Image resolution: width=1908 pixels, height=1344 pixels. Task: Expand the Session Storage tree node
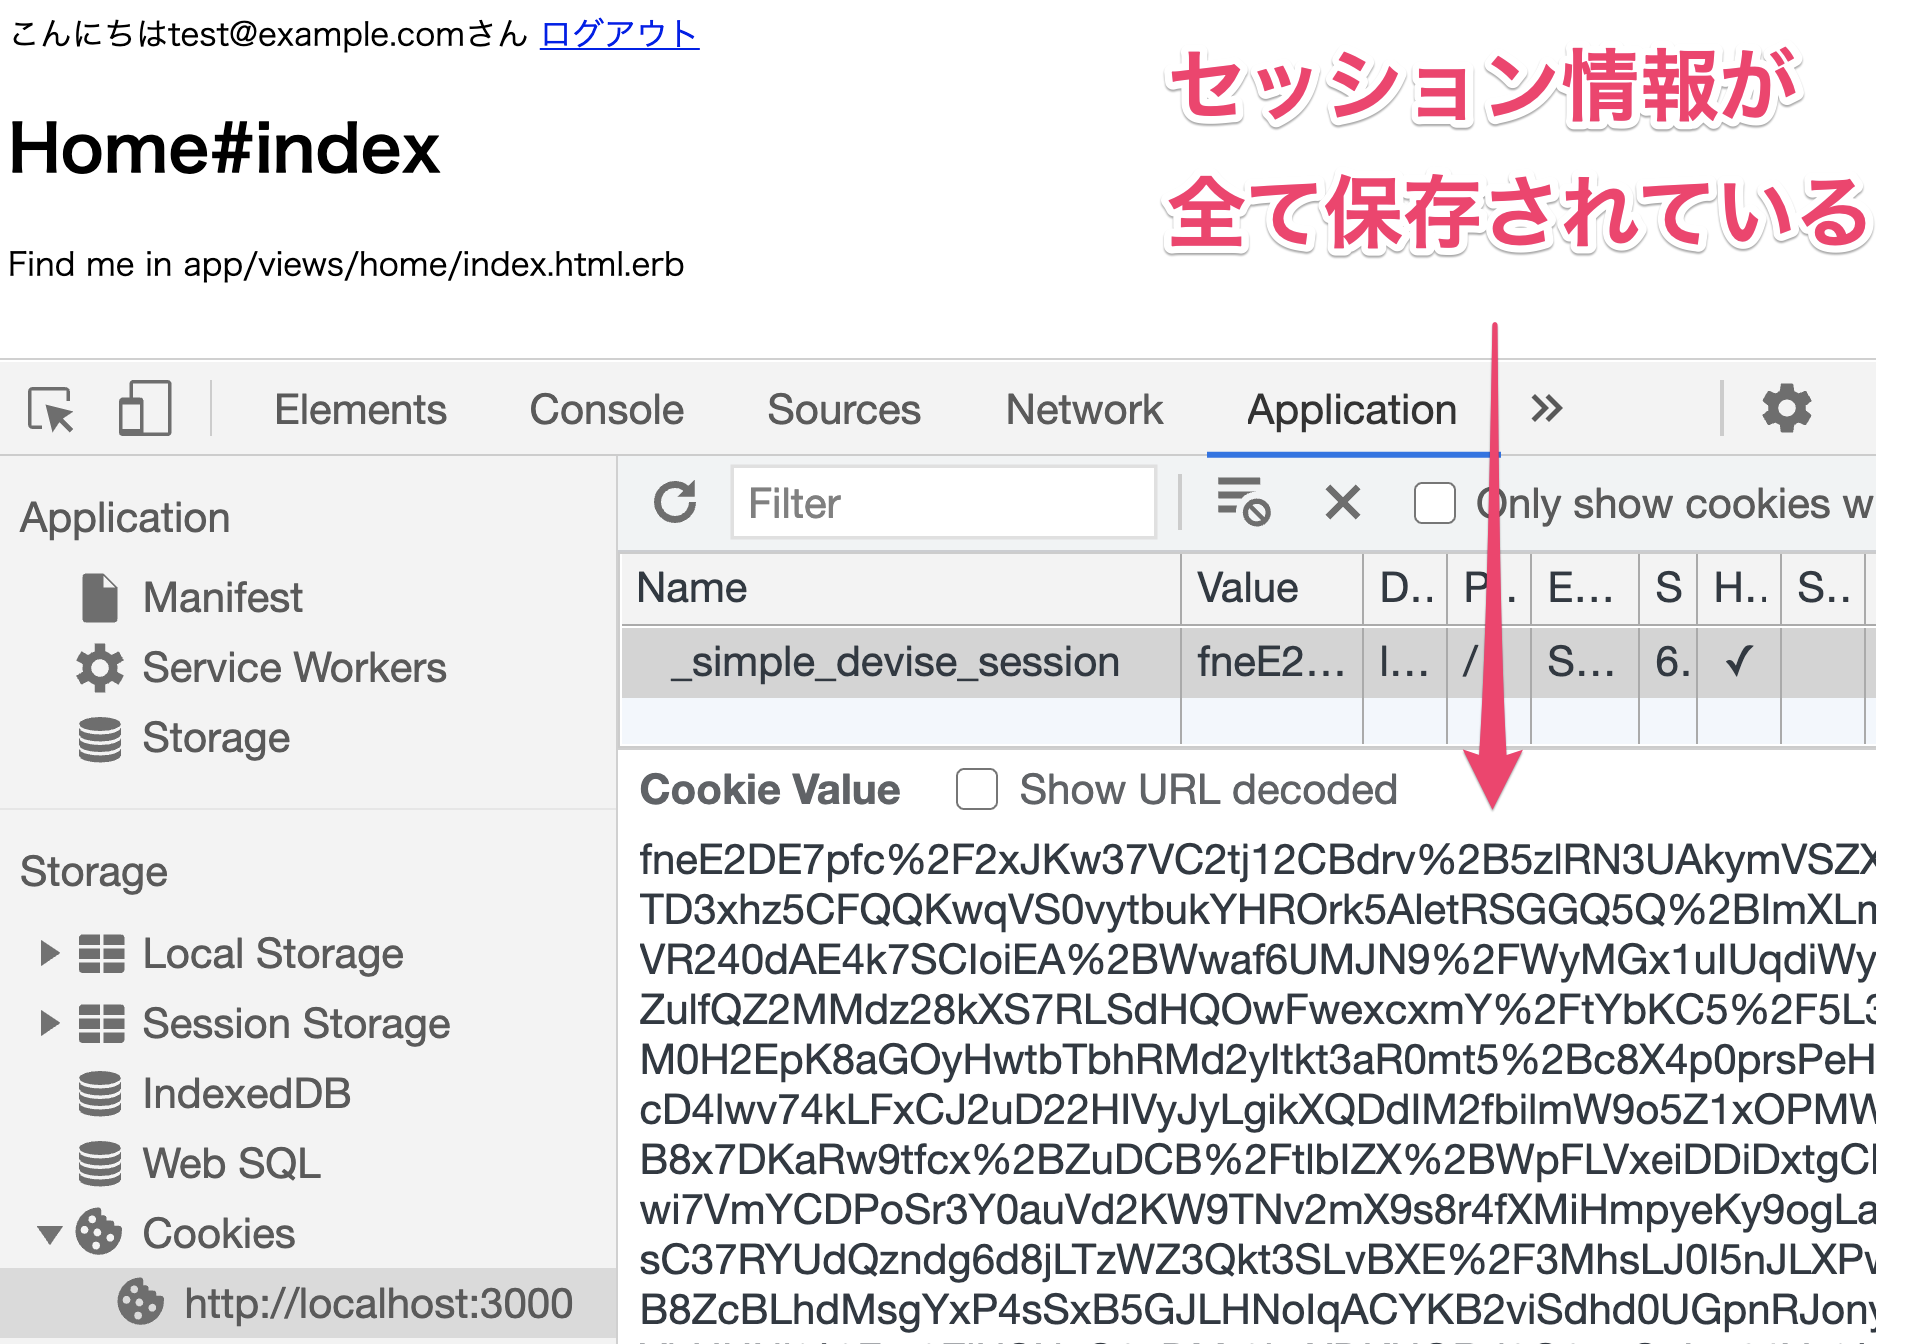pos(49,1023)
